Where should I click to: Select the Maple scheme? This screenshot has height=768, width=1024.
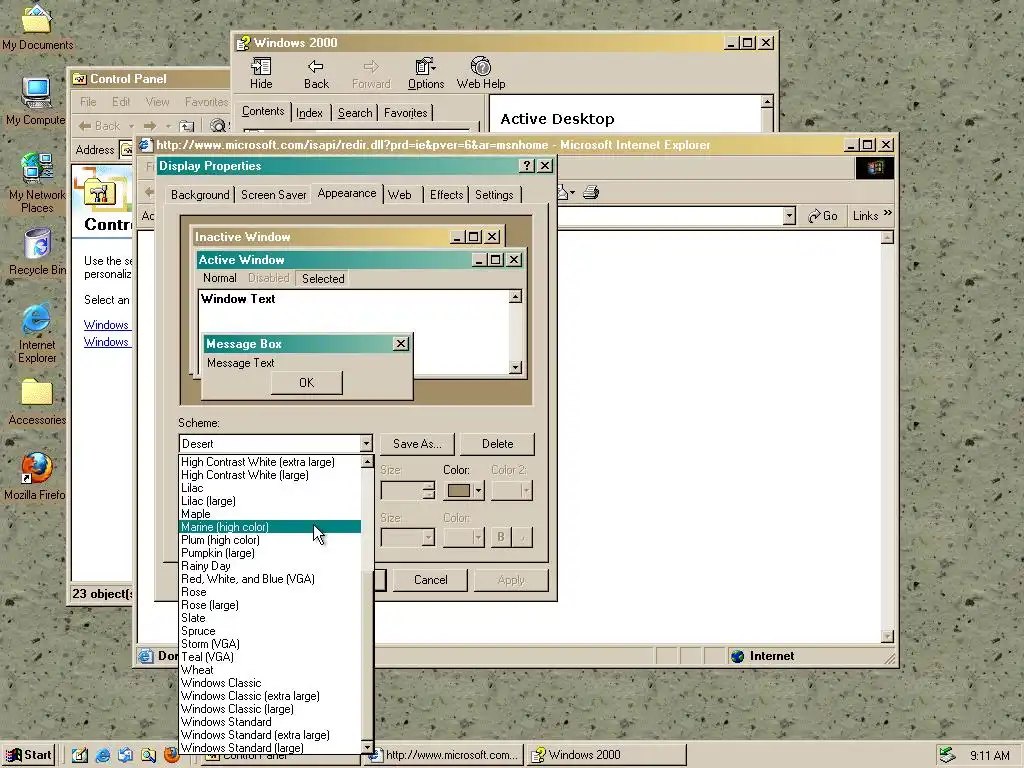click(x=270, y=514)
